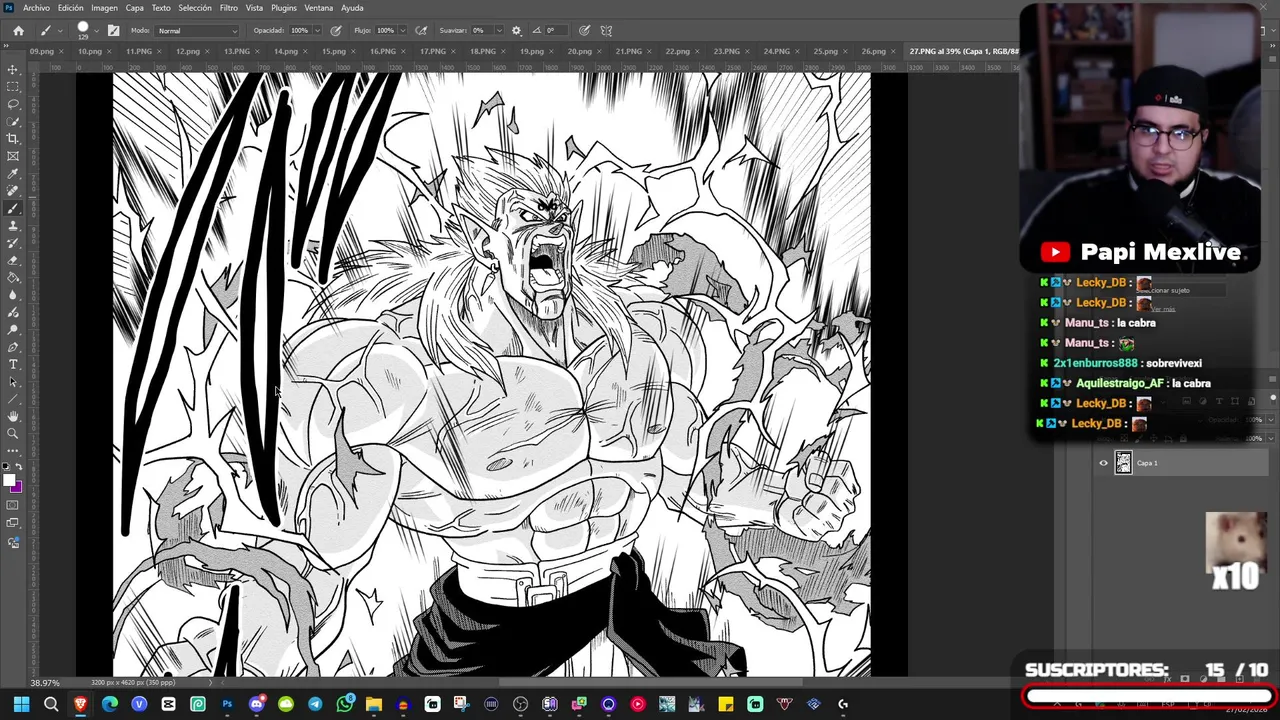Toggle Quick Mask mode
1280x720 pixels.
tap(13, 505)
